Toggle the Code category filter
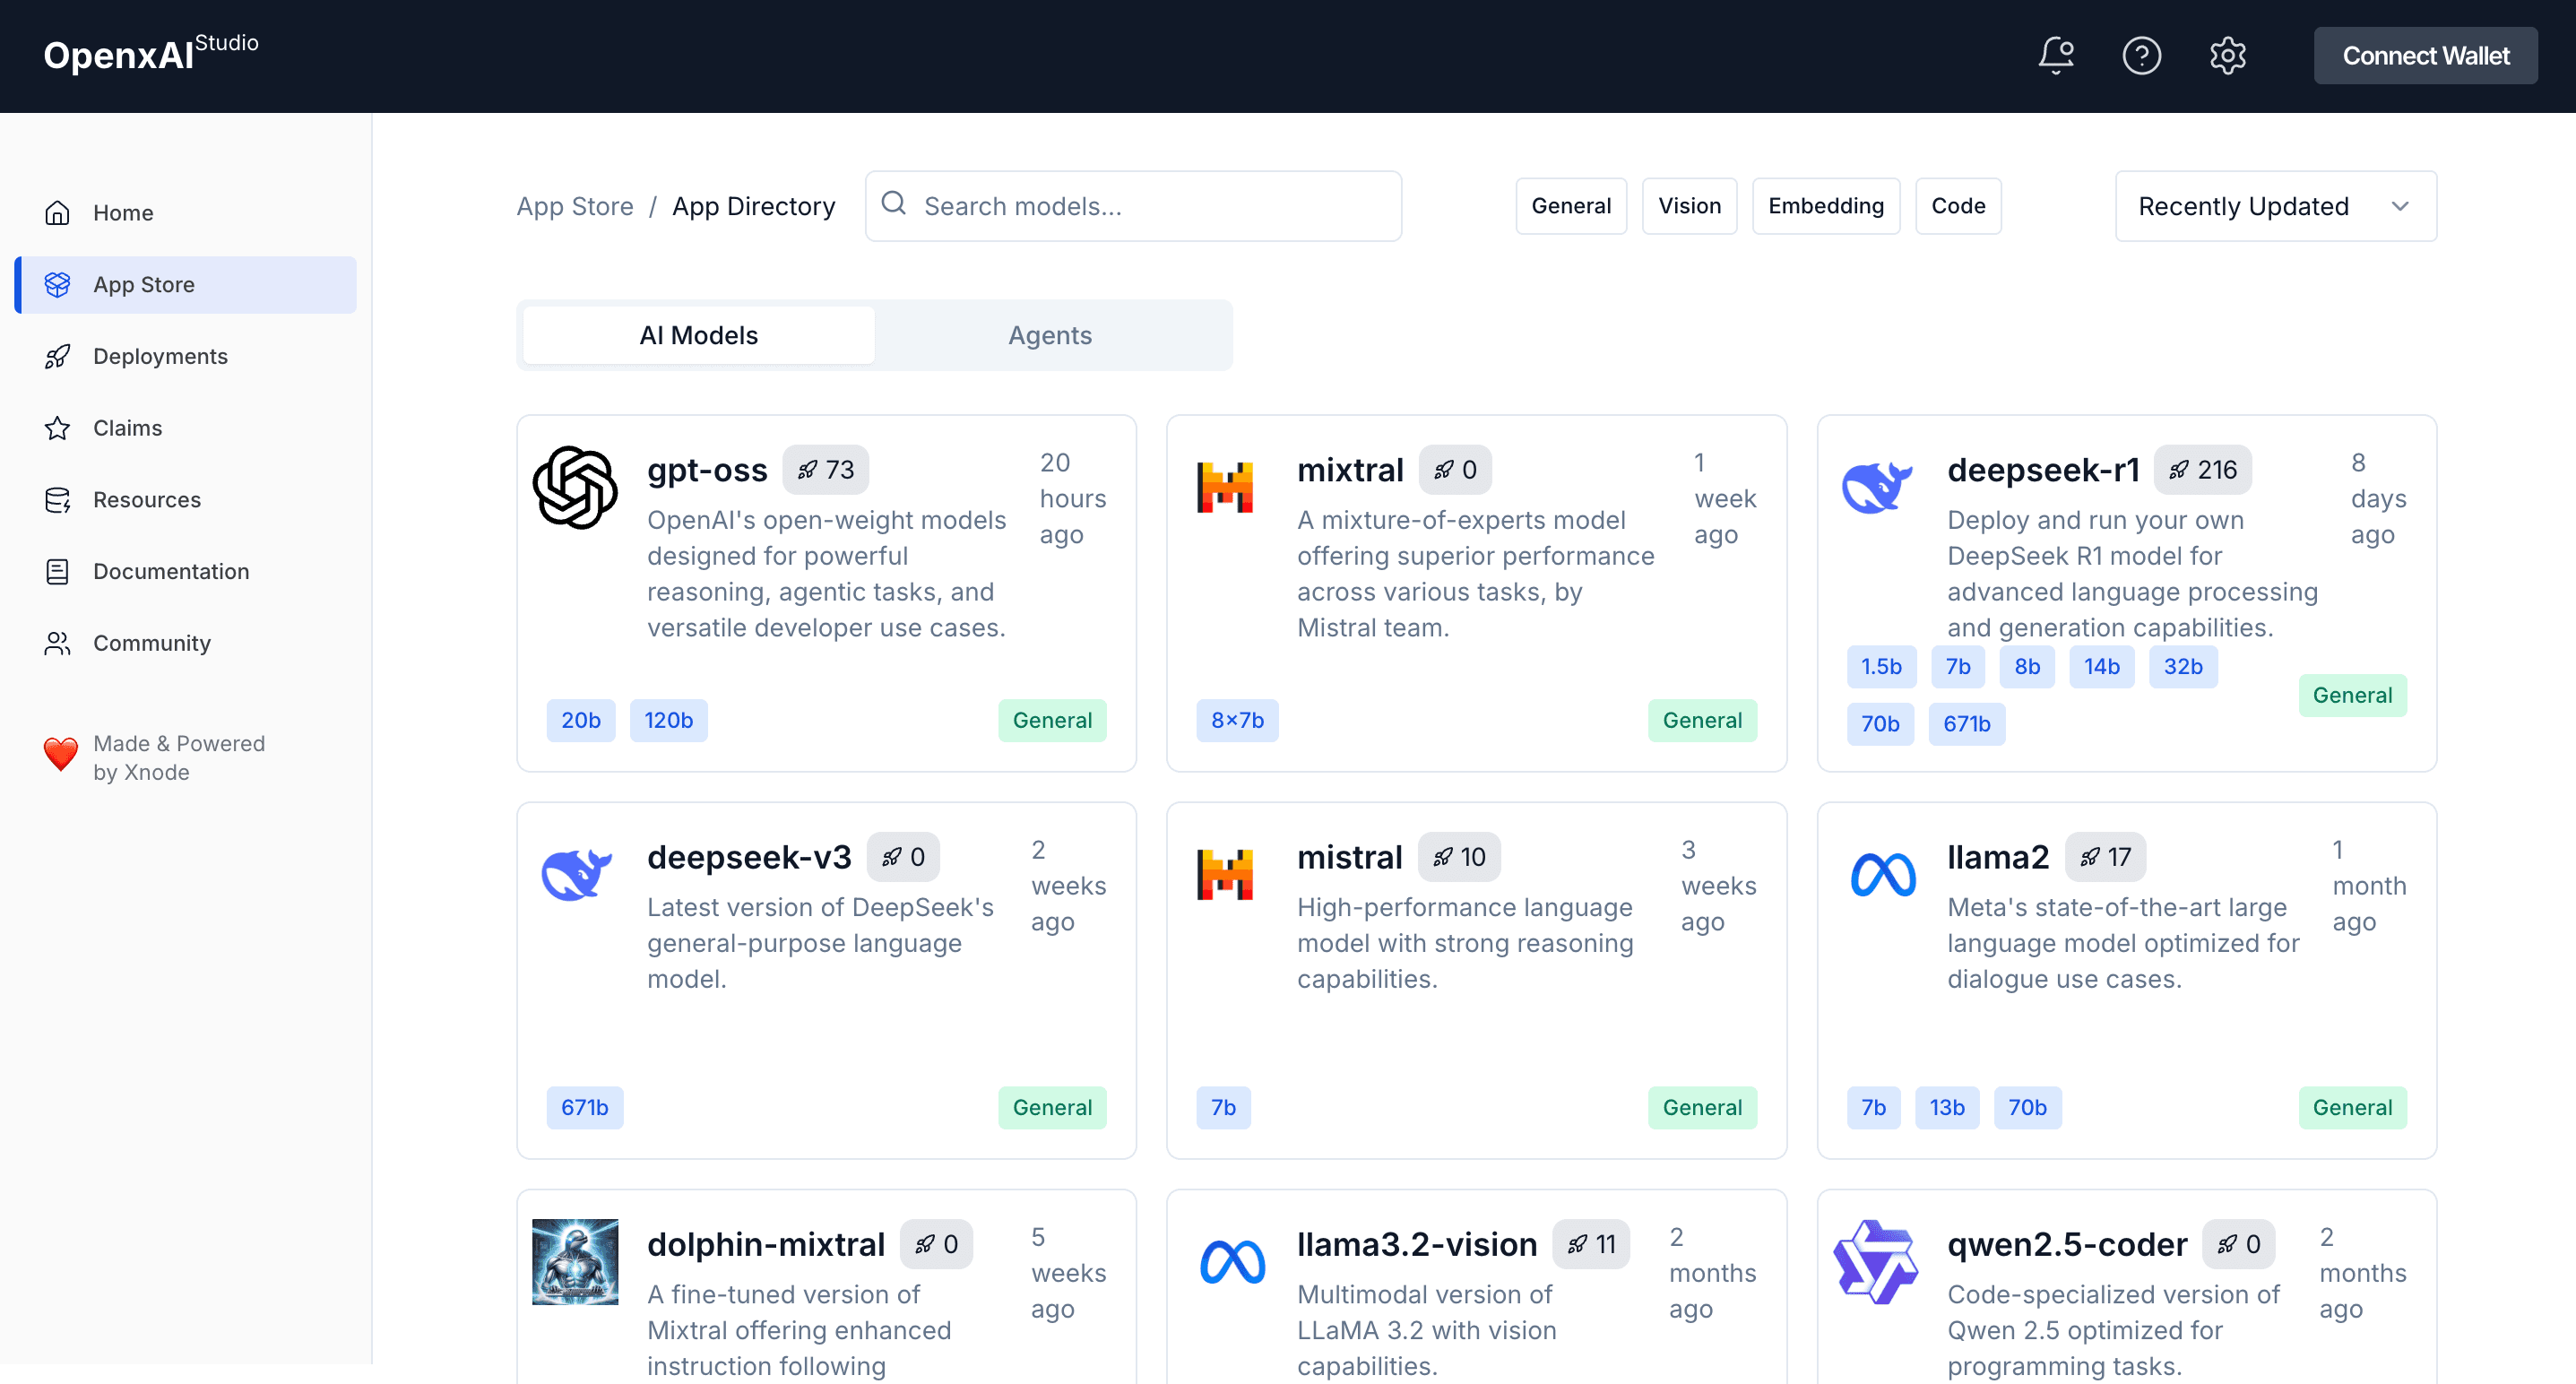The image size is (2576, 1384). (1958, 206)
